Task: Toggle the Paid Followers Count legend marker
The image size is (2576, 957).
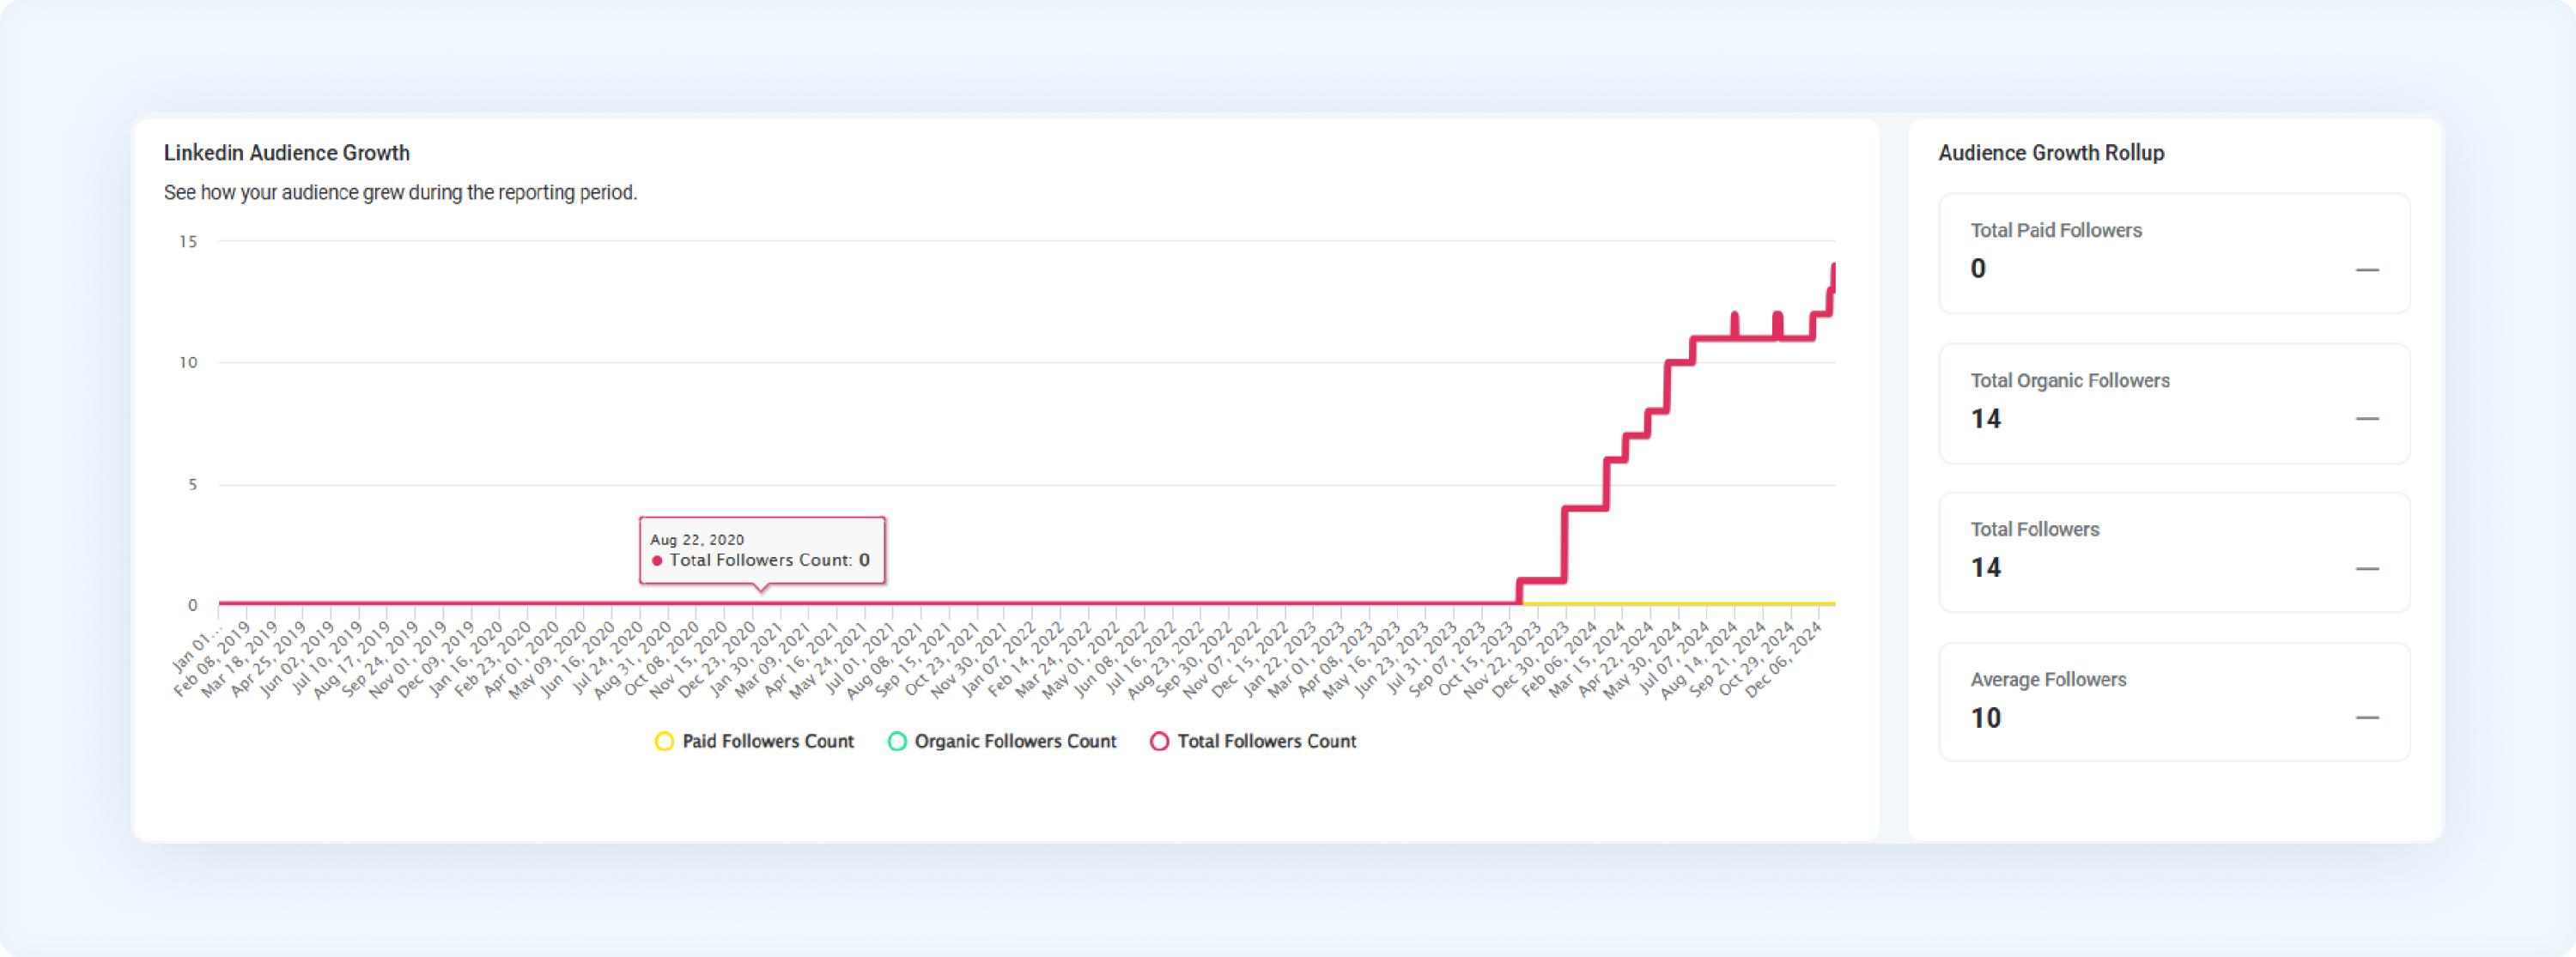Action: (x=664, y=741)
